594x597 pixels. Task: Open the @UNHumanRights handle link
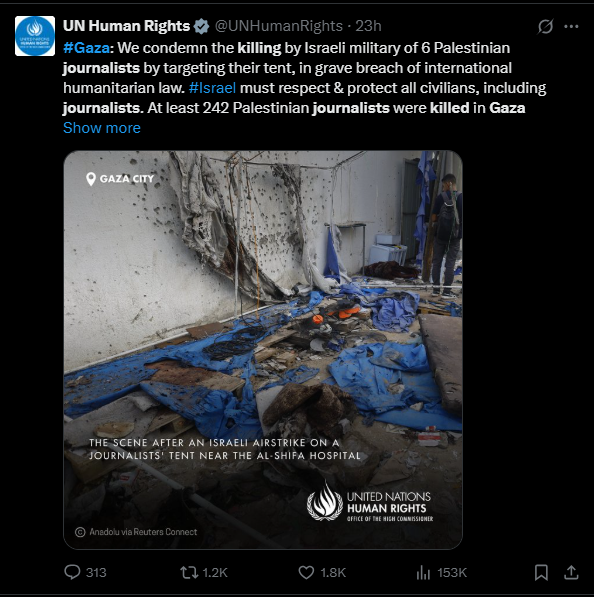click(x=279, y=26)
